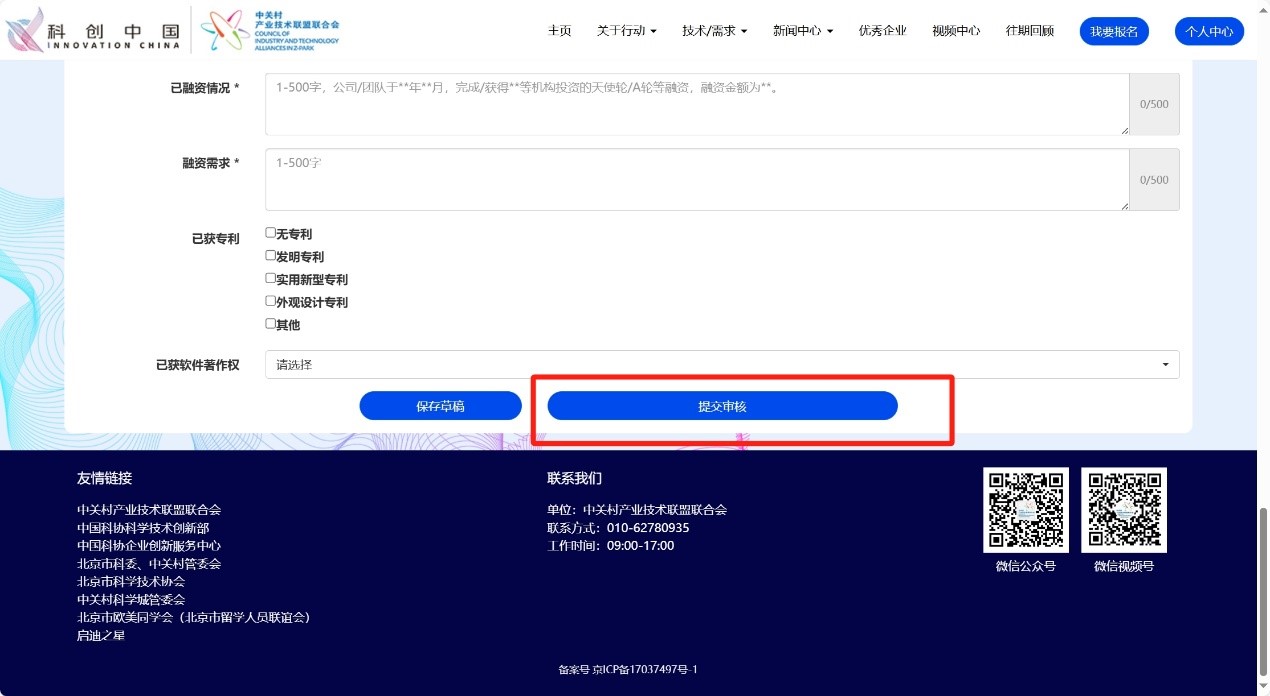The width and height of the screenshot is (1270, 696).
Task: Check the 其他 patent checkbox
Action: coord(270,324)
